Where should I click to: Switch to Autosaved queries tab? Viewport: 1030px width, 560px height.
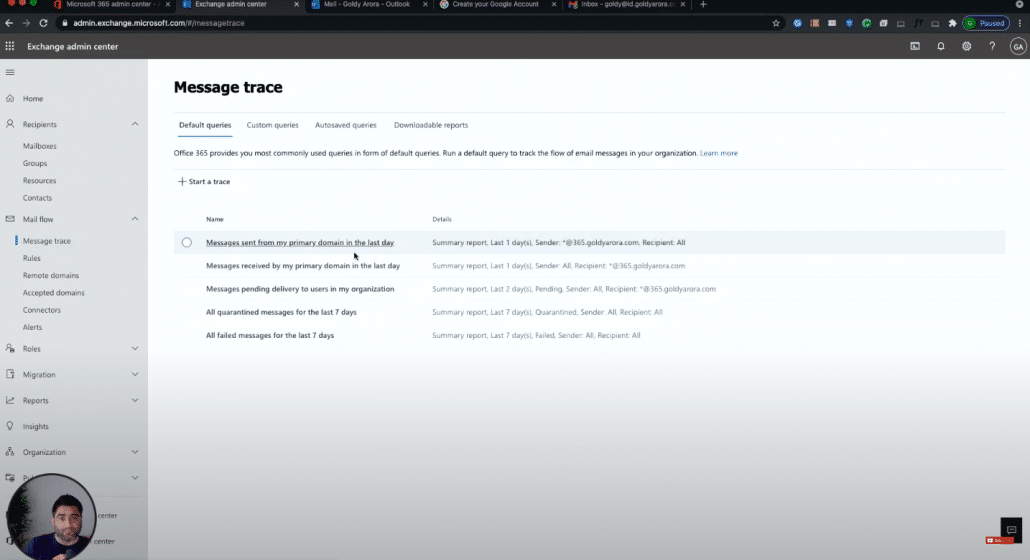(346, 125)
